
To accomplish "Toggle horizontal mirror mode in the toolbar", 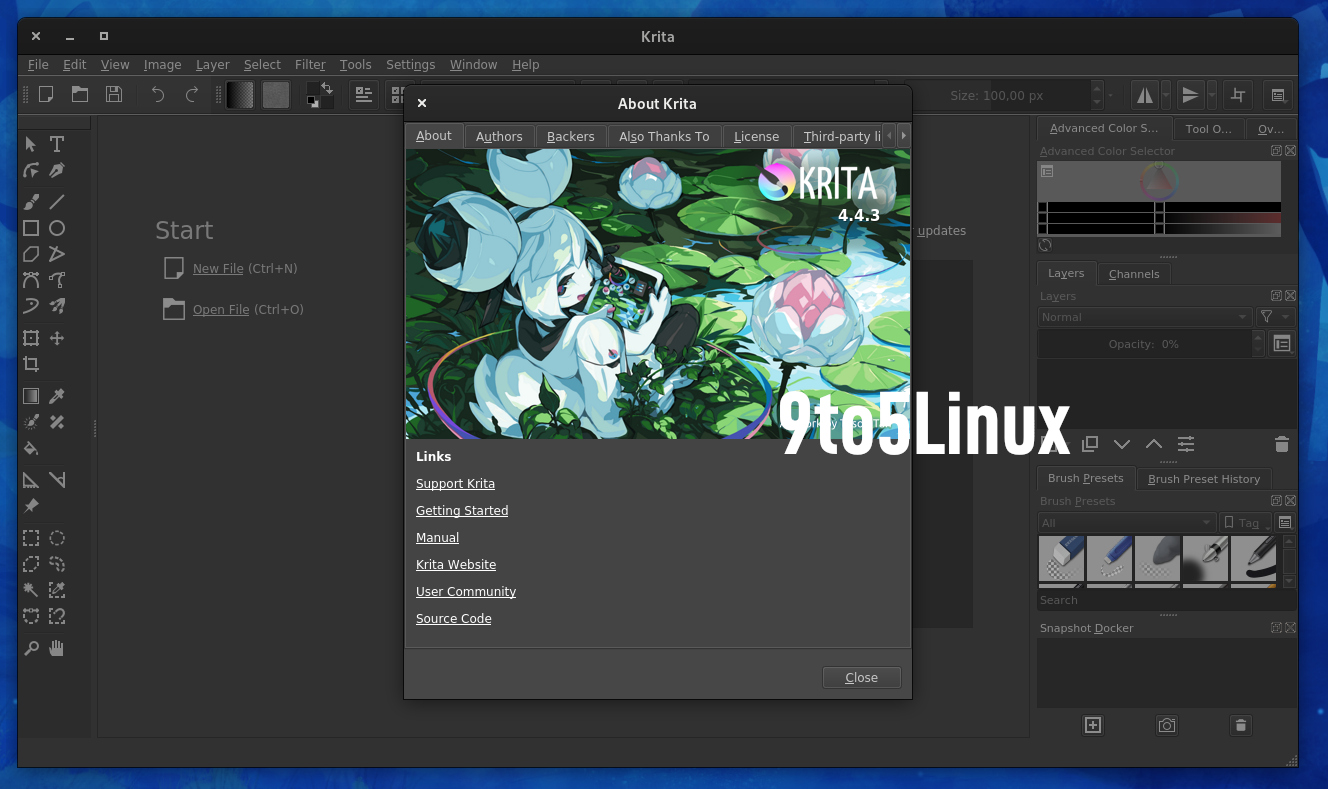I will 1145,94.
